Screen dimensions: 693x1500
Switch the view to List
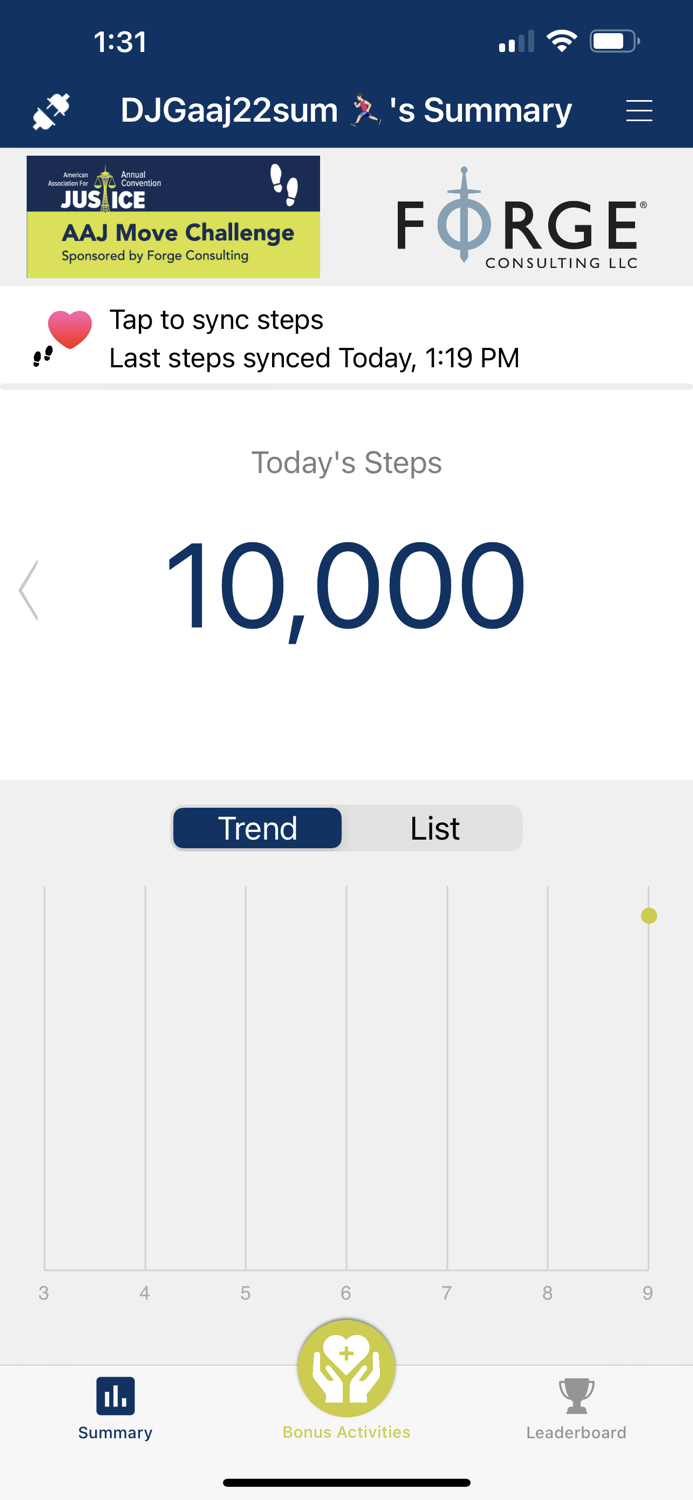435,828
